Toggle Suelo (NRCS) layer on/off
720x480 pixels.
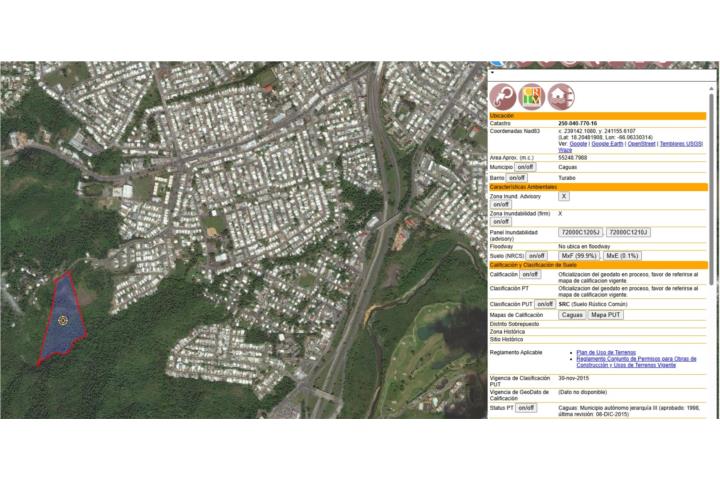[537, 255]
